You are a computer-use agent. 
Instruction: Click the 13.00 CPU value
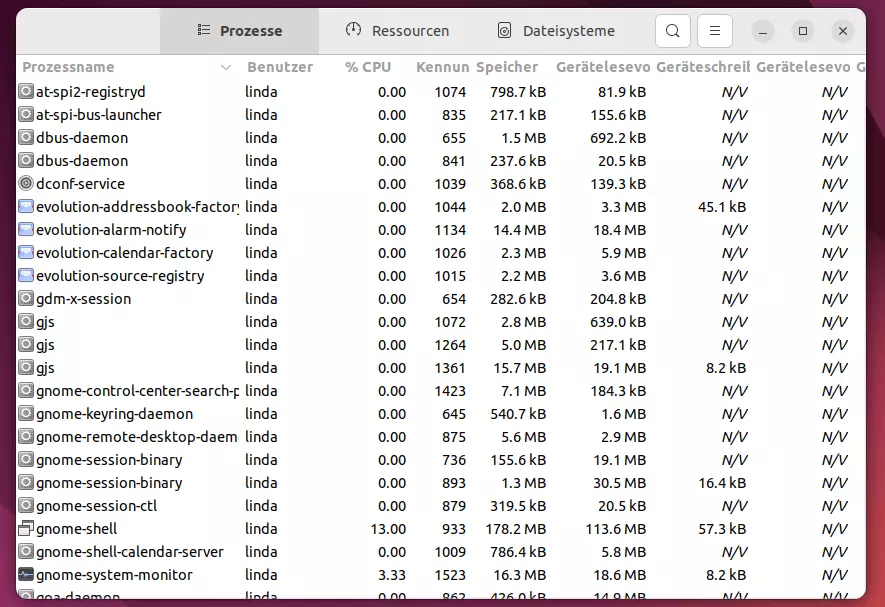click(388, 529)
